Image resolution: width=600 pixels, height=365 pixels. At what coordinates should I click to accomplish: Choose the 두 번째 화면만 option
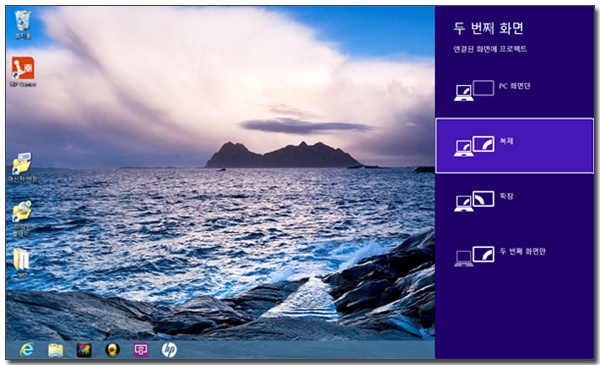click(x=514, y=256)
